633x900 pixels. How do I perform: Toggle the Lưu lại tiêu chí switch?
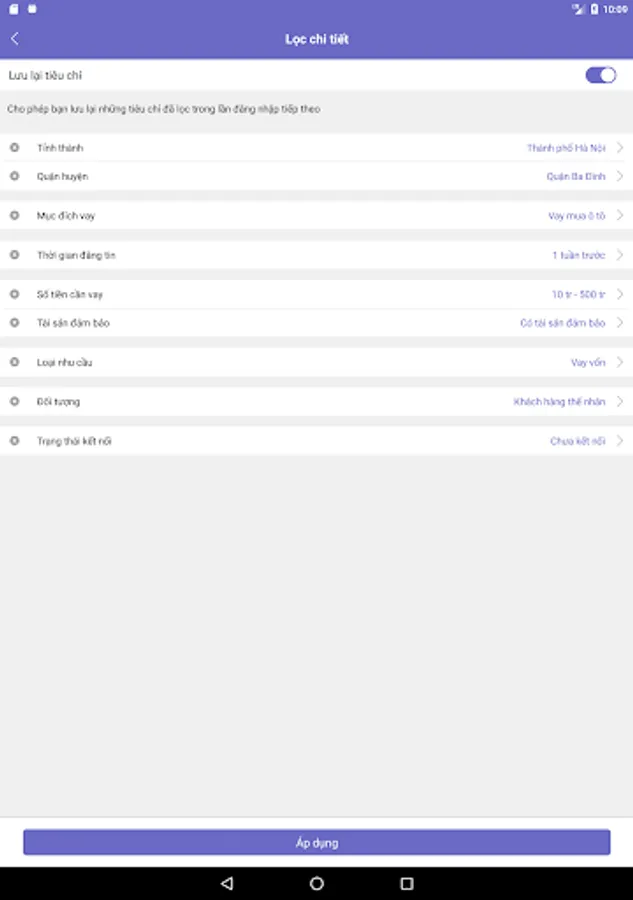coord(600,75)
